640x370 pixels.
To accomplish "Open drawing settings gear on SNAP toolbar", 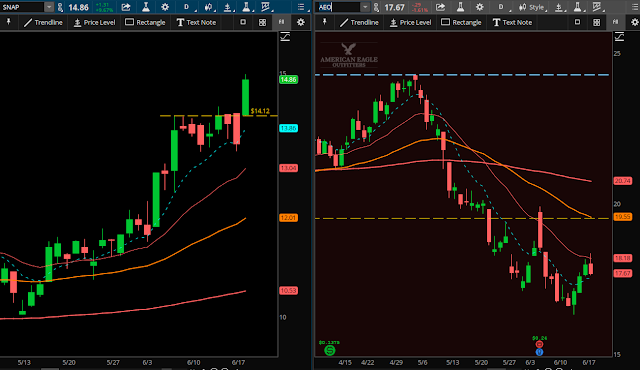I will click(301, 22).
